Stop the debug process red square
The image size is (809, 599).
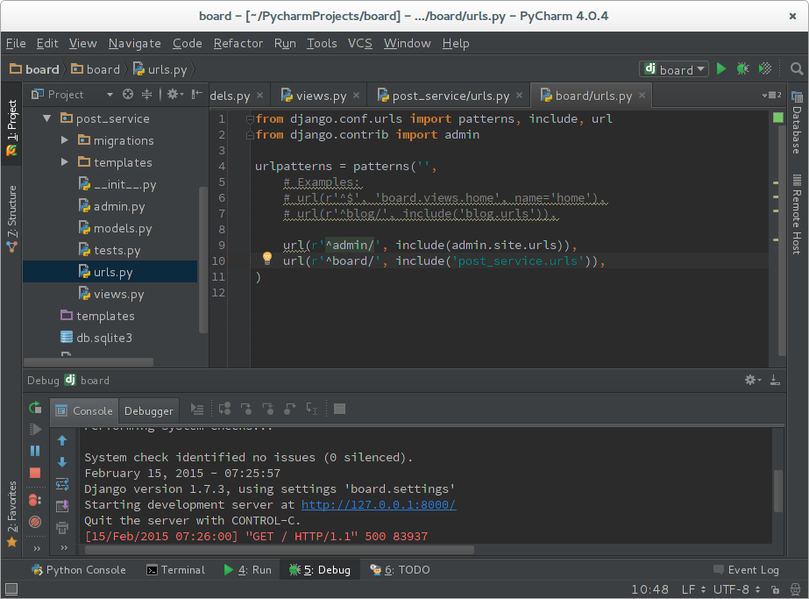click(35, 473)
